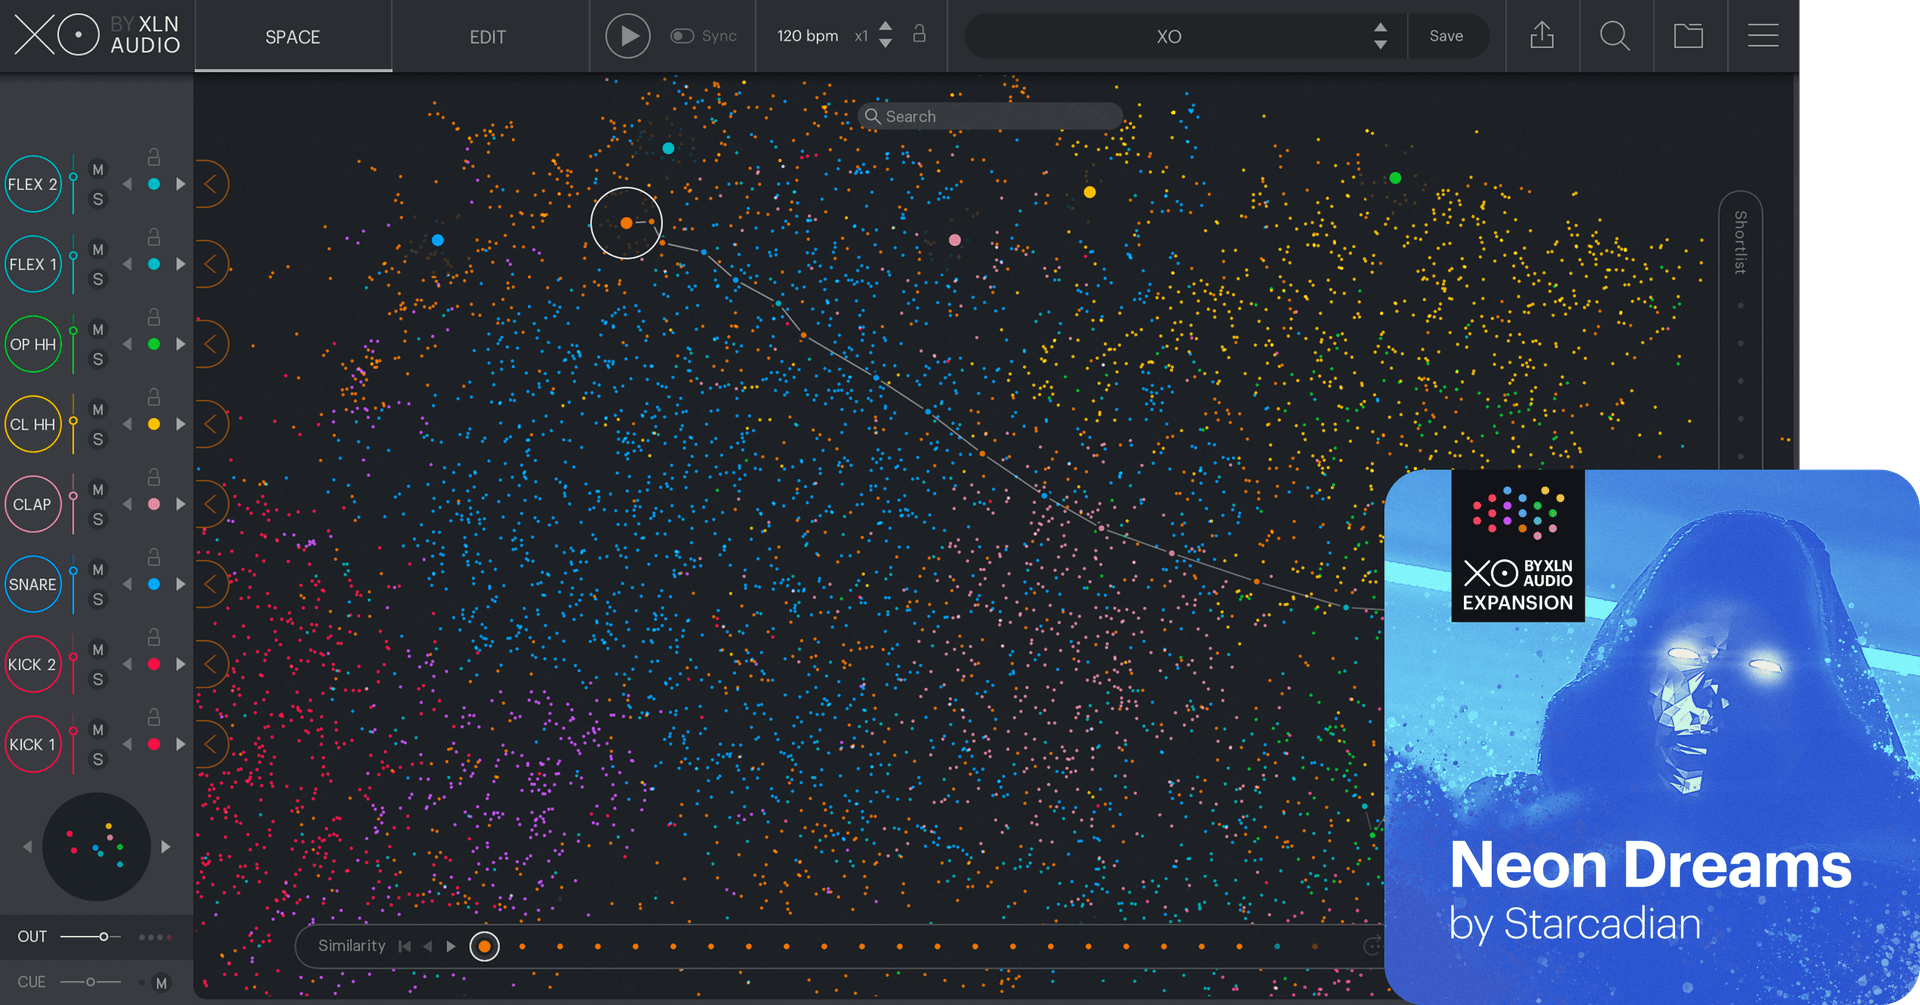This screenshot has height=1005, width=1920.
Task: Select the KICK 1 channel pad
Action: click(x=33, y=744)
